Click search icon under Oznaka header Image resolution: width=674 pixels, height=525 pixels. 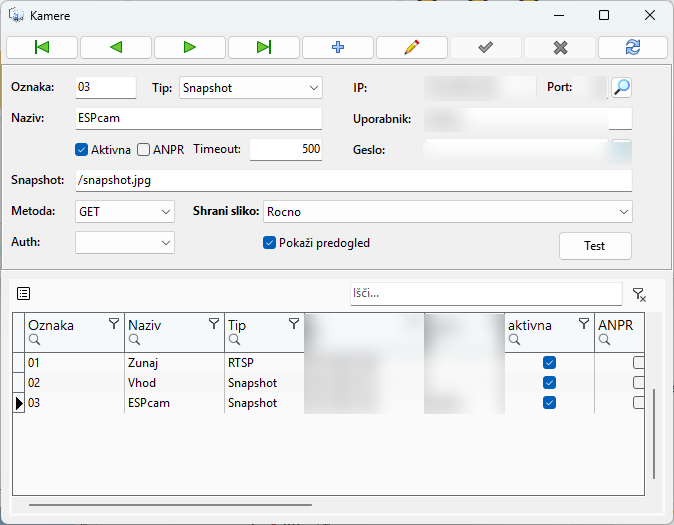34,340
